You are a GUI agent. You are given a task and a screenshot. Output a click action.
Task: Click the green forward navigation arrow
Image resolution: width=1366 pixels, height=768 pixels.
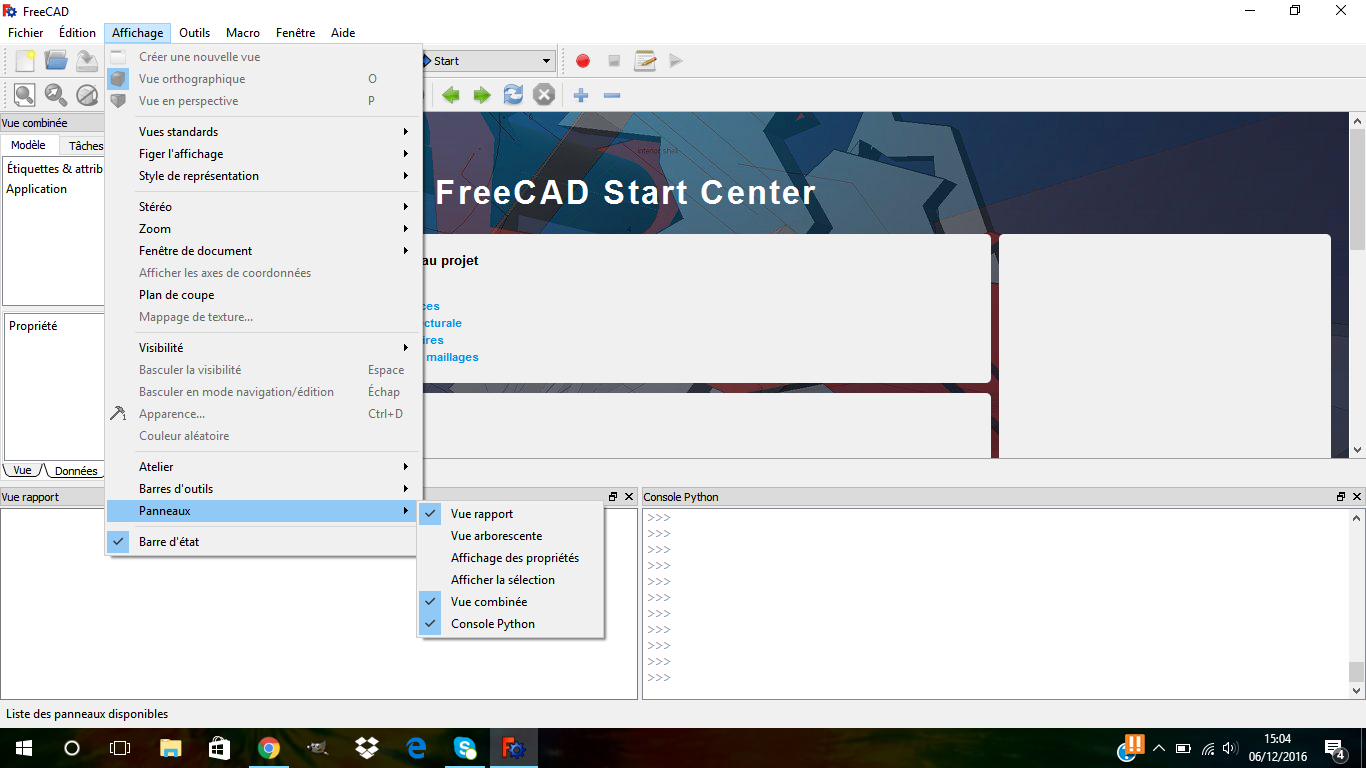[x=482, y=95]
